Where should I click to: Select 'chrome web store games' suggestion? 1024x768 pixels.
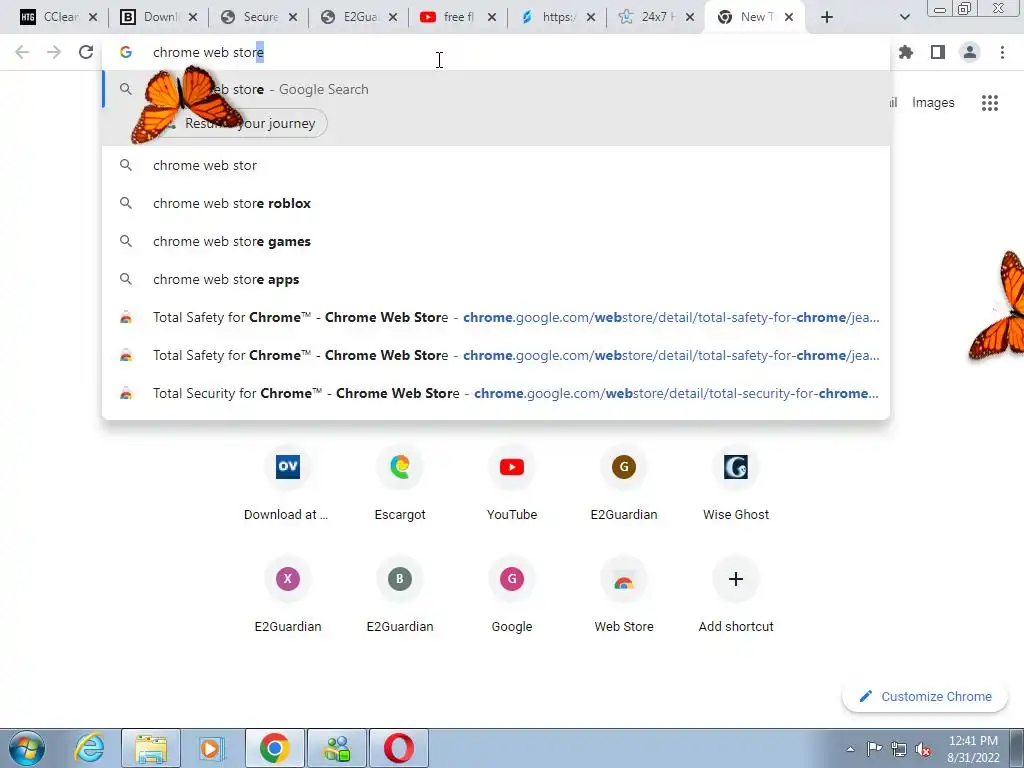[x=496, y=241]
